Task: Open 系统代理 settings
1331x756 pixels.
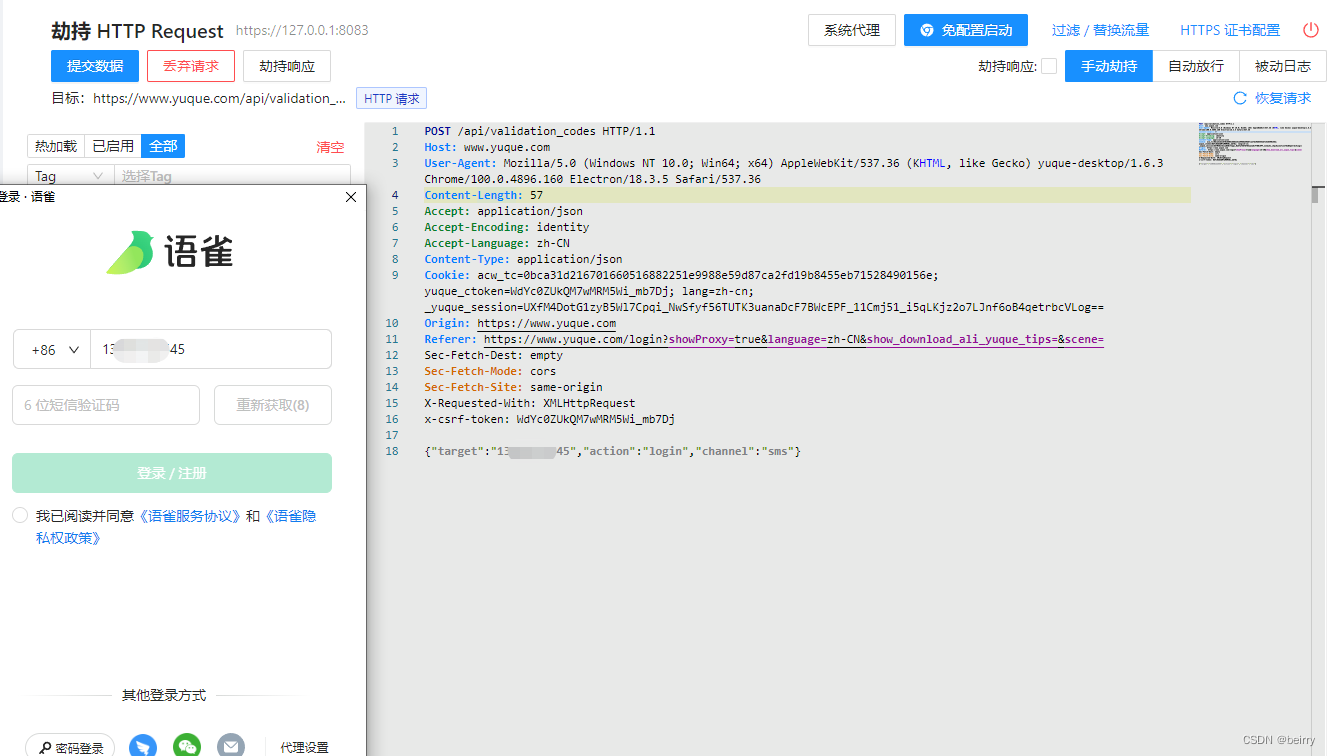Action: [x=852, y=30]
